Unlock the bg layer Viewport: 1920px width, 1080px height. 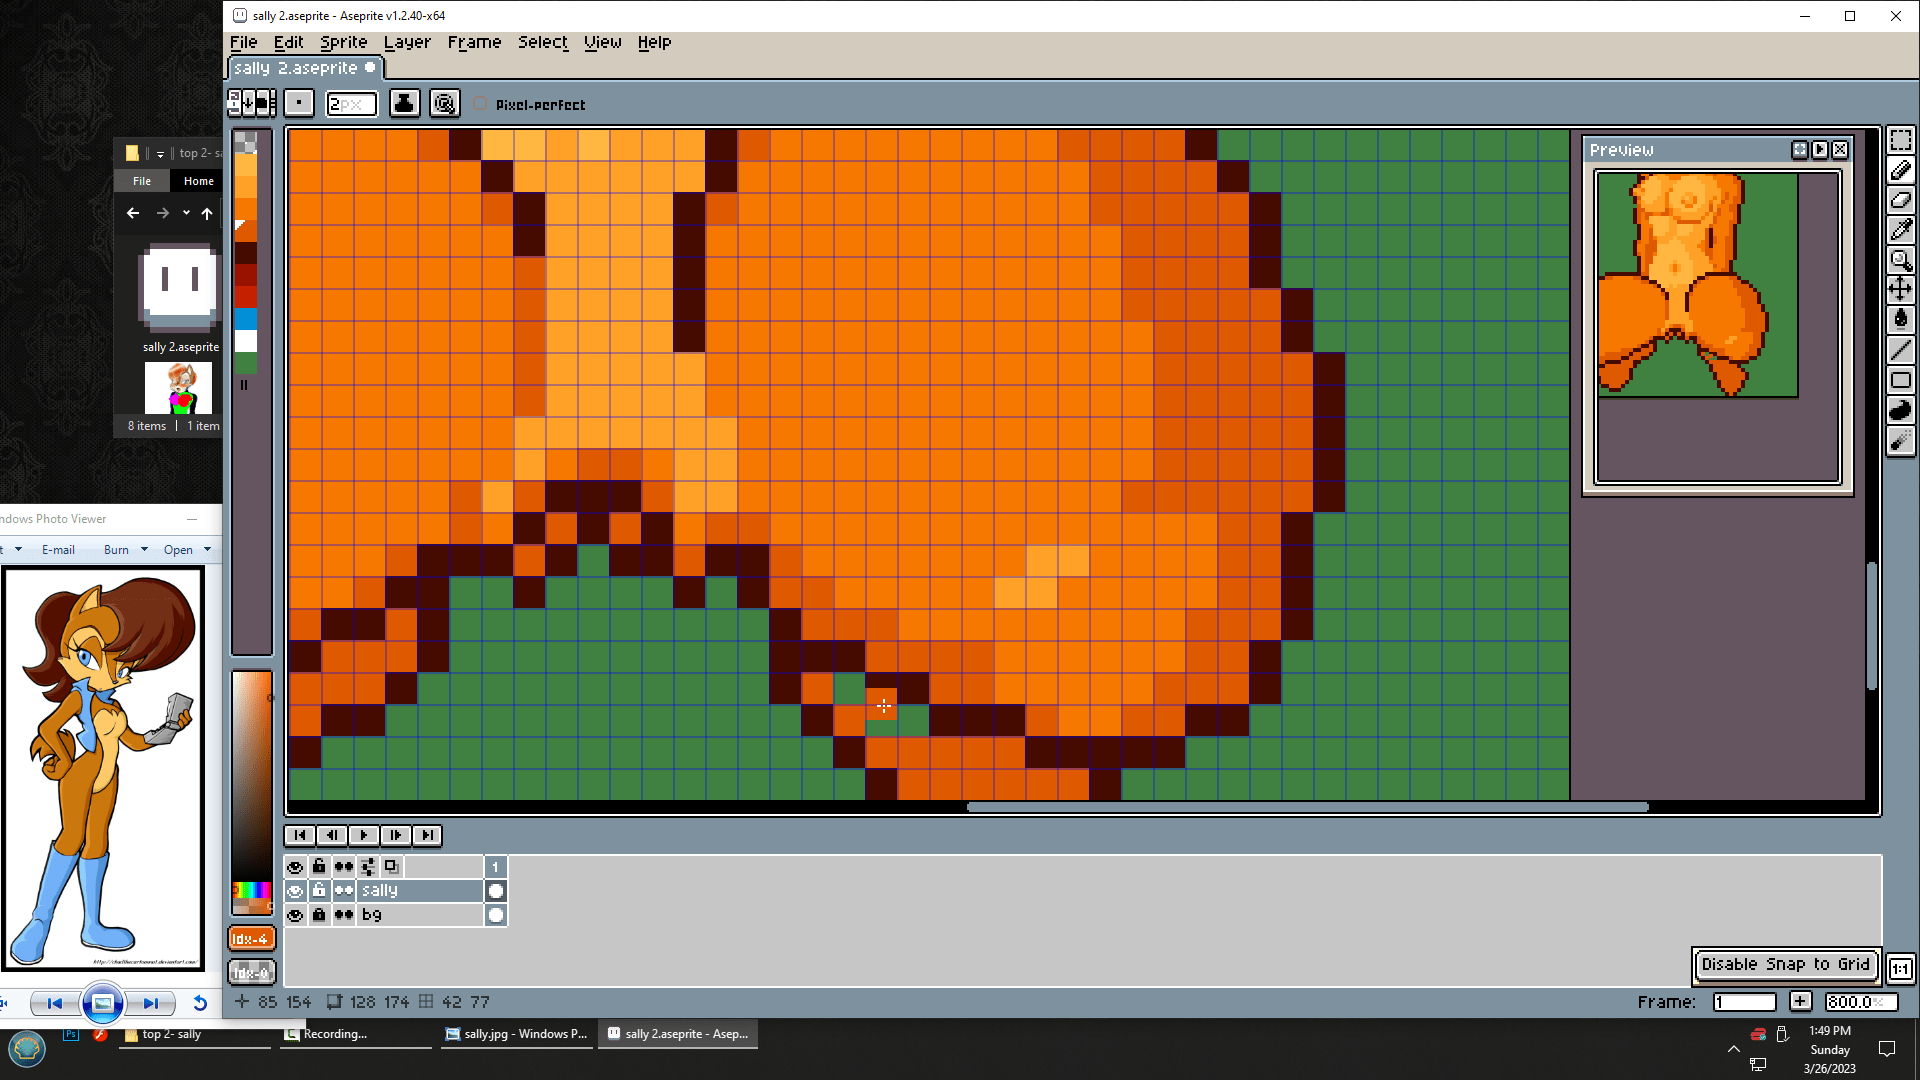[x=319, y=915]
